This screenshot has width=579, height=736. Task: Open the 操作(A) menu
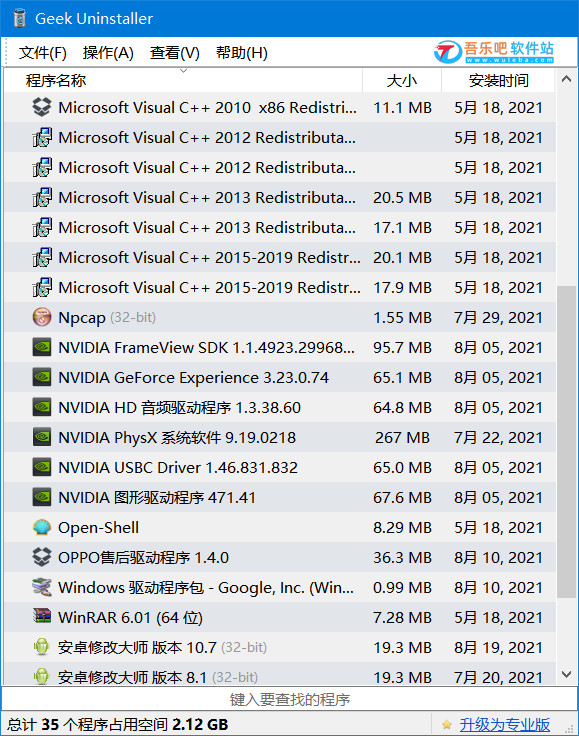click(x=108, y=53)
